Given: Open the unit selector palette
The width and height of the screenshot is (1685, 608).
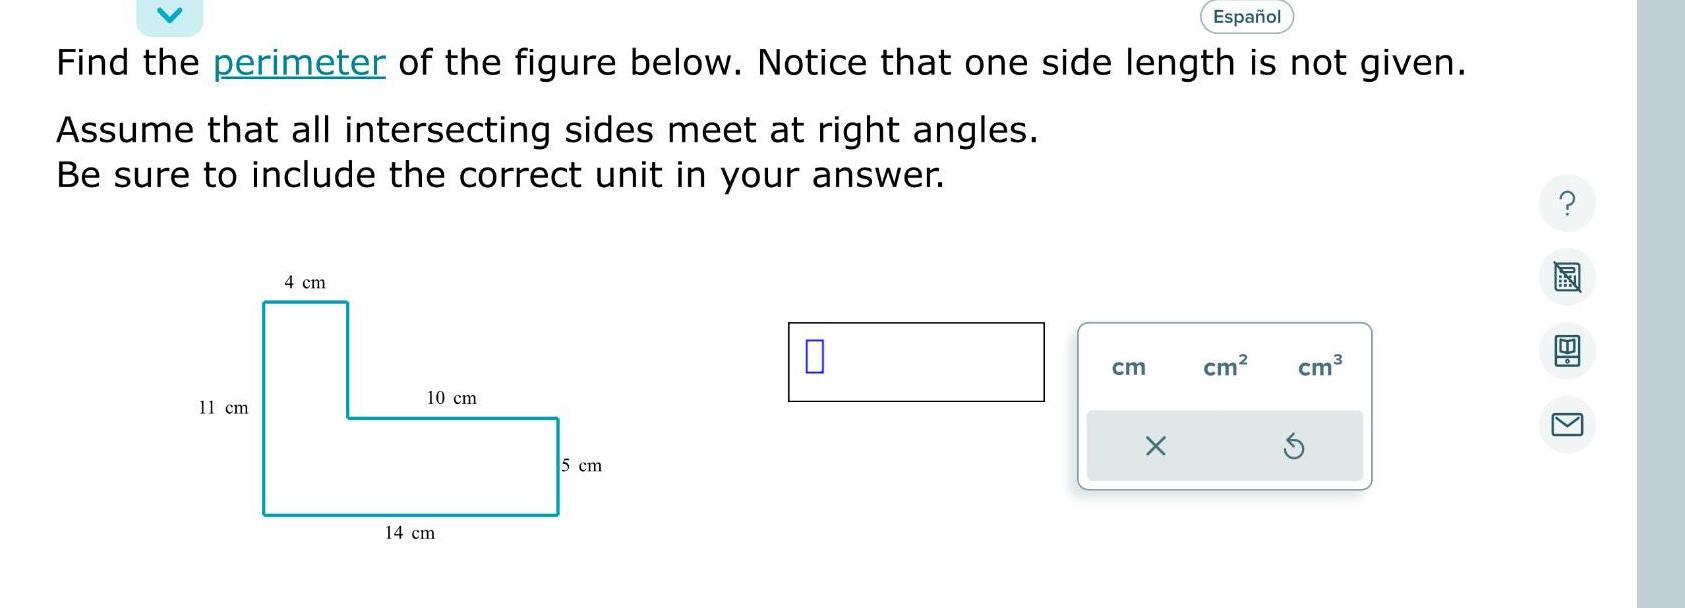Looking at the screenshot, I should click(1224, 405).
